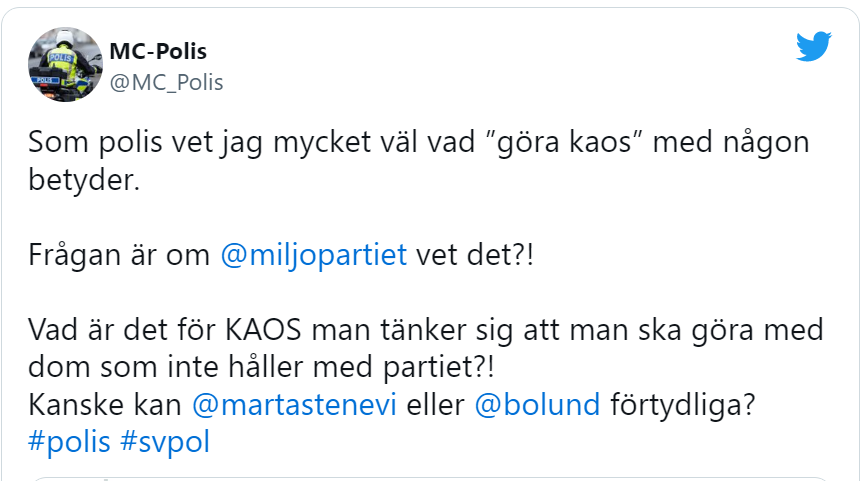
Task: Open the MC-Polis profile avatar
Action: [x=63, y=63]
